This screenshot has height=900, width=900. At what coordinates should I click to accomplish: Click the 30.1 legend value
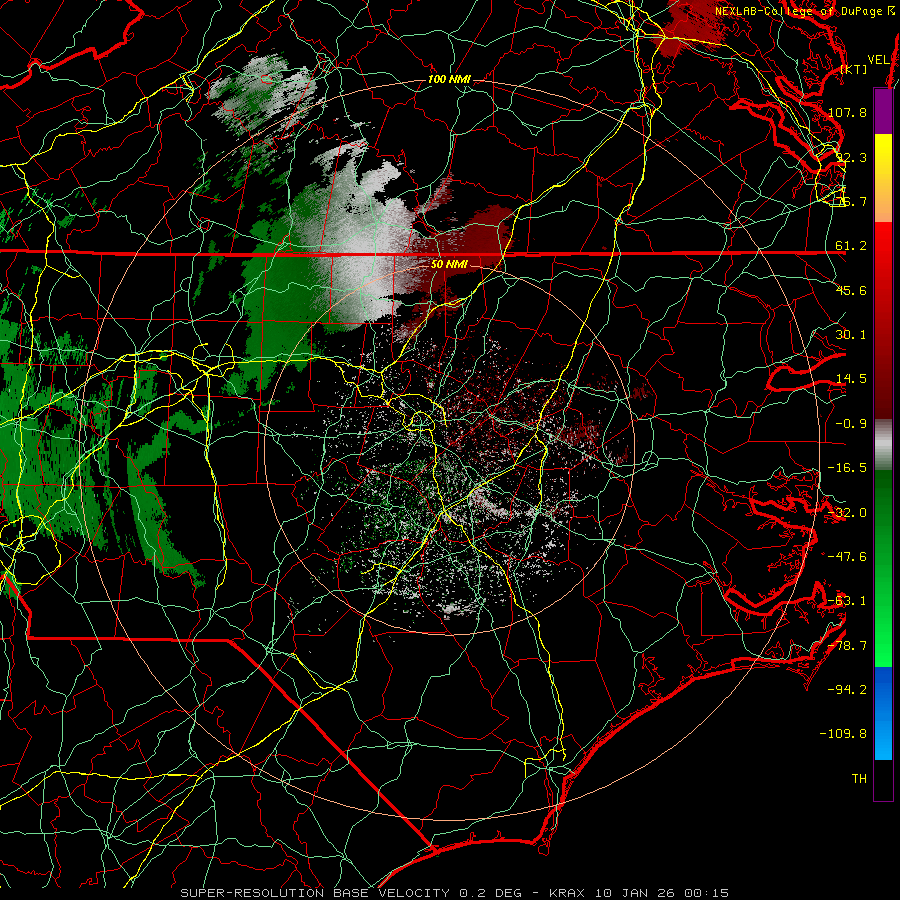point(851,335)
